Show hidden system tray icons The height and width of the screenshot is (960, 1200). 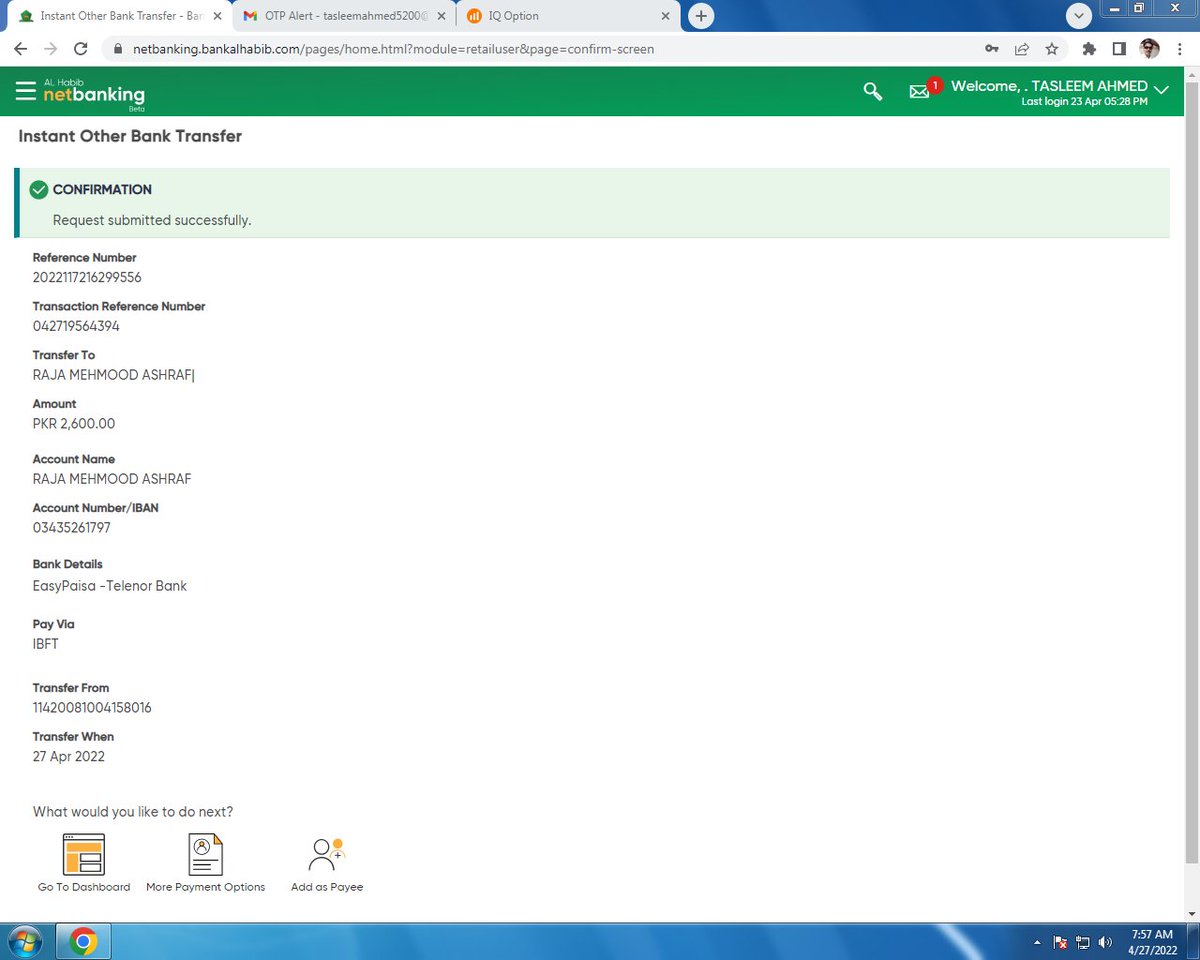1039,943
